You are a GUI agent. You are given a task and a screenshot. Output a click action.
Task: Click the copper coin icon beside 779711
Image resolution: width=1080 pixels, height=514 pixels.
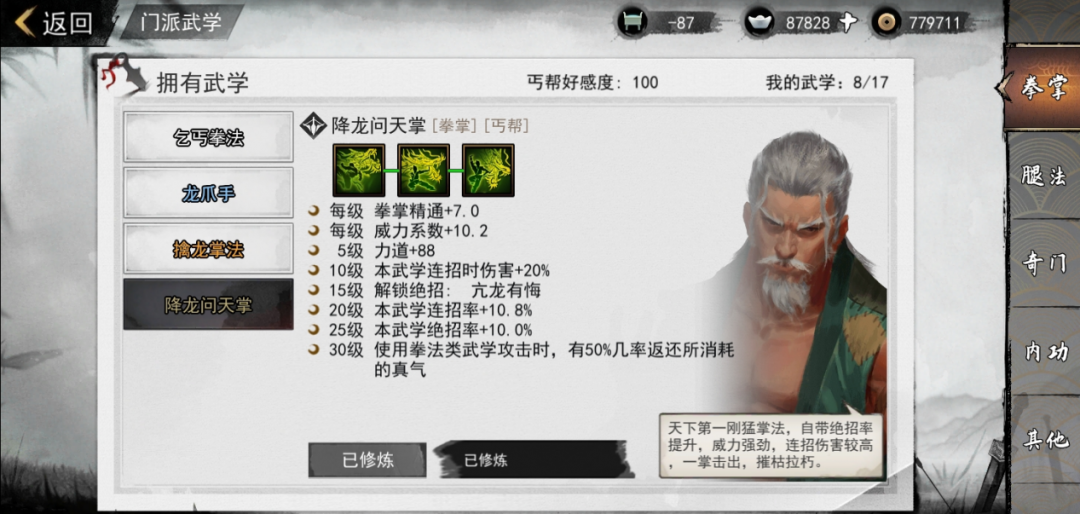[x=885, y=23]
